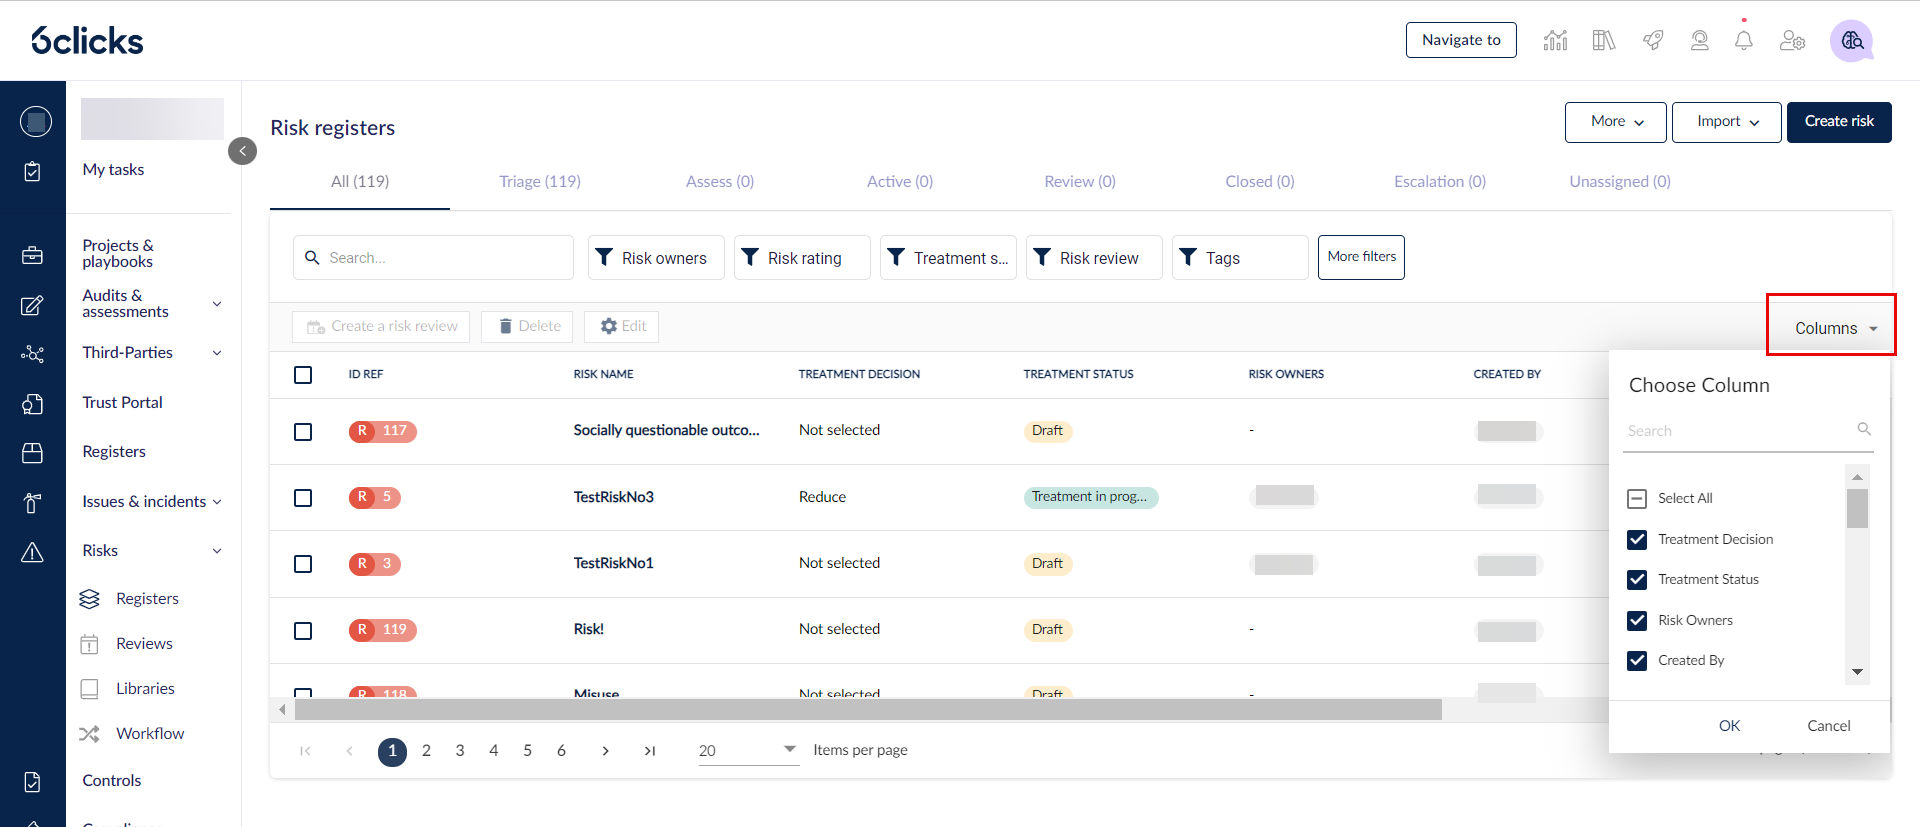Viewport: 1920px width, 827px height.
Task: Click OK in Choose Column panel
Action: (x=1729, y=726)
